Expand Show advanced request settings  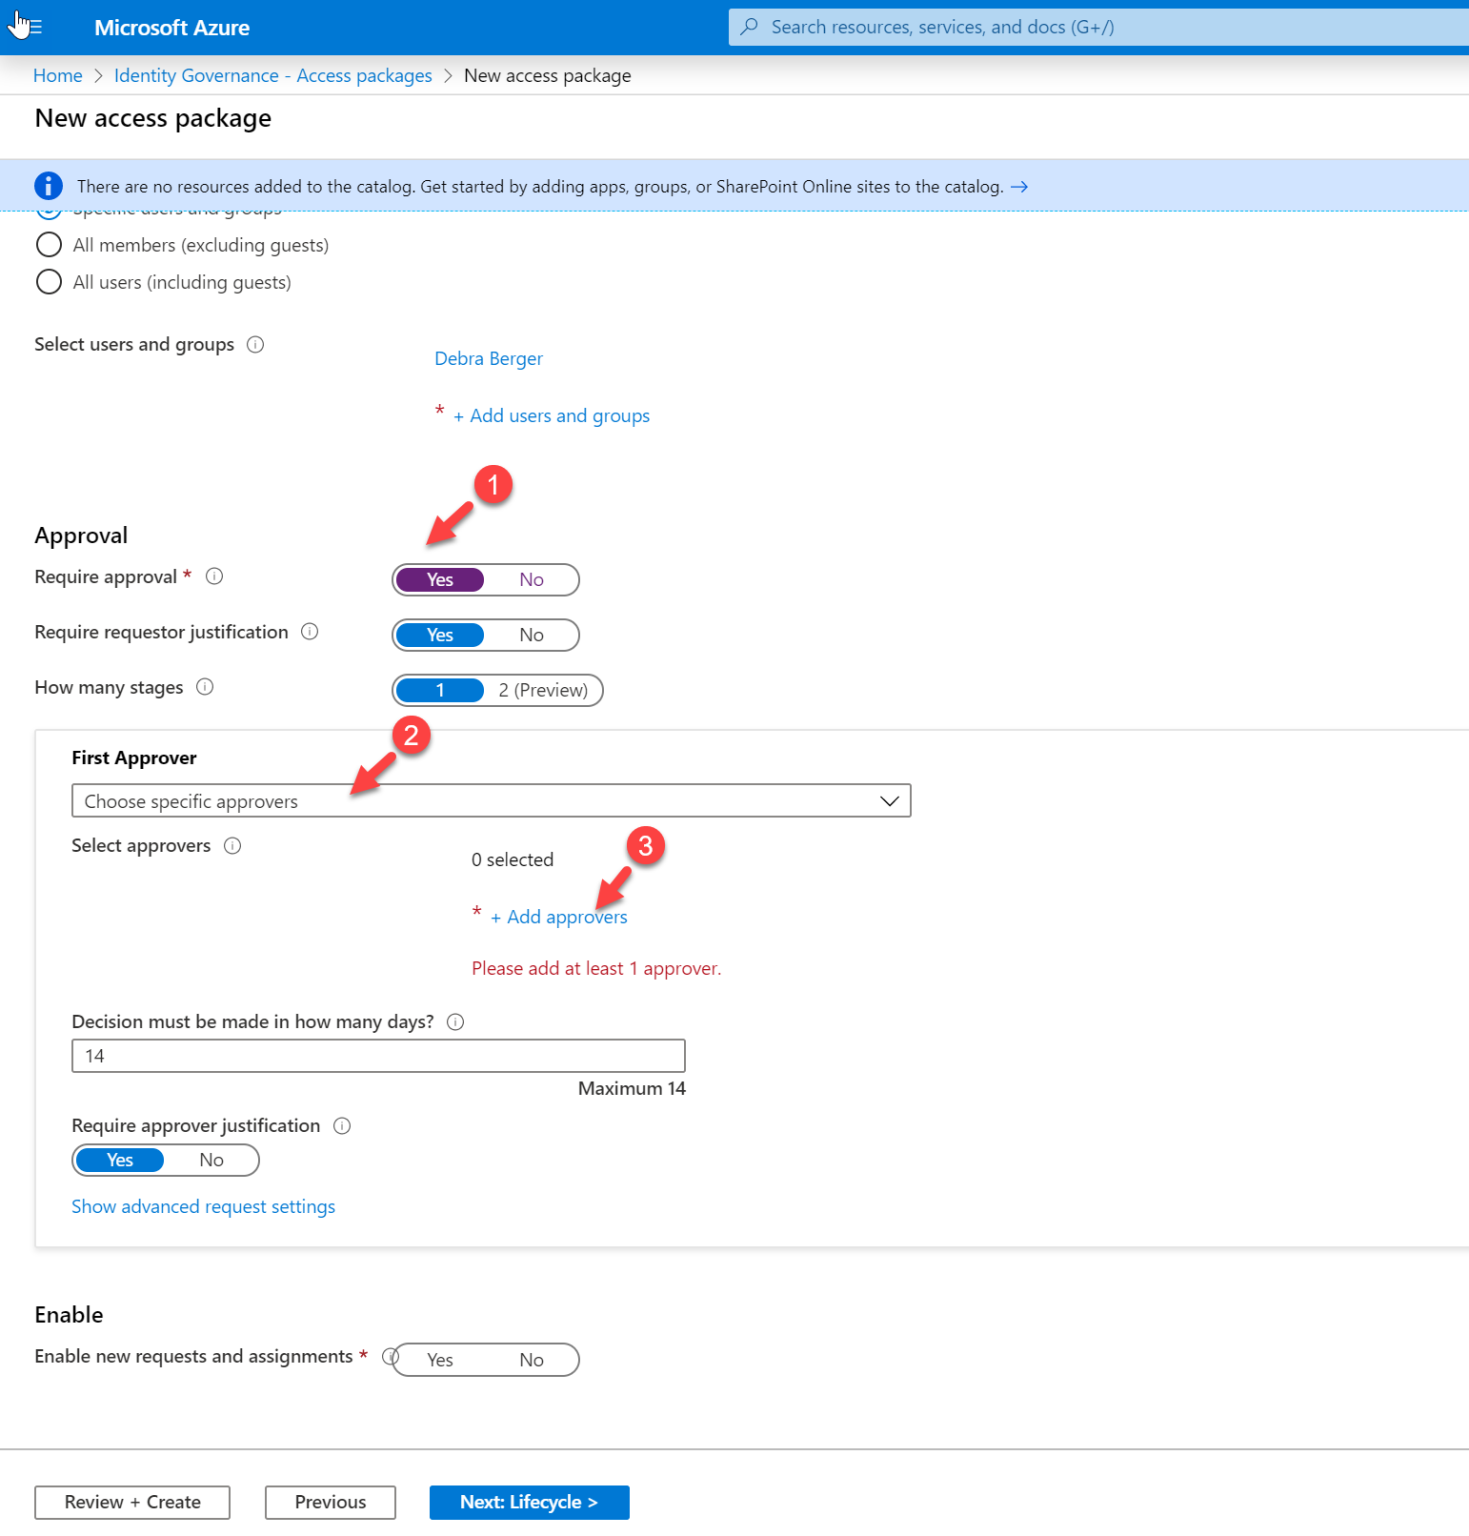tap(203, 1206)
